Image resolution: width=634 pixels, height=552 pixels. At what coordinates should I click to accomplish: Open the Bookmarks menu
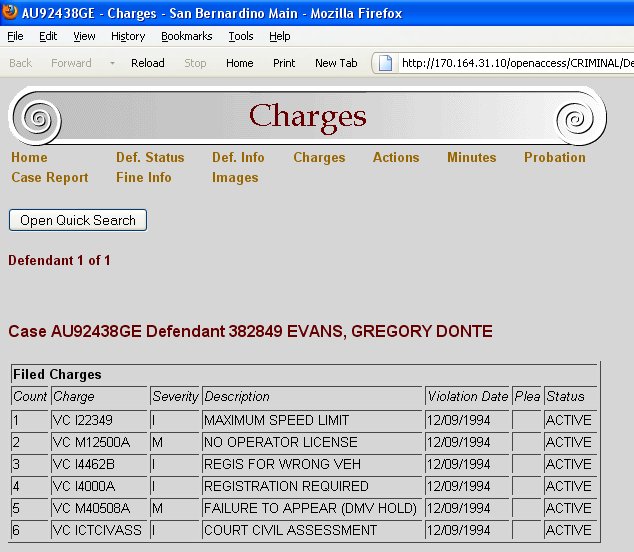coord(186,36)
